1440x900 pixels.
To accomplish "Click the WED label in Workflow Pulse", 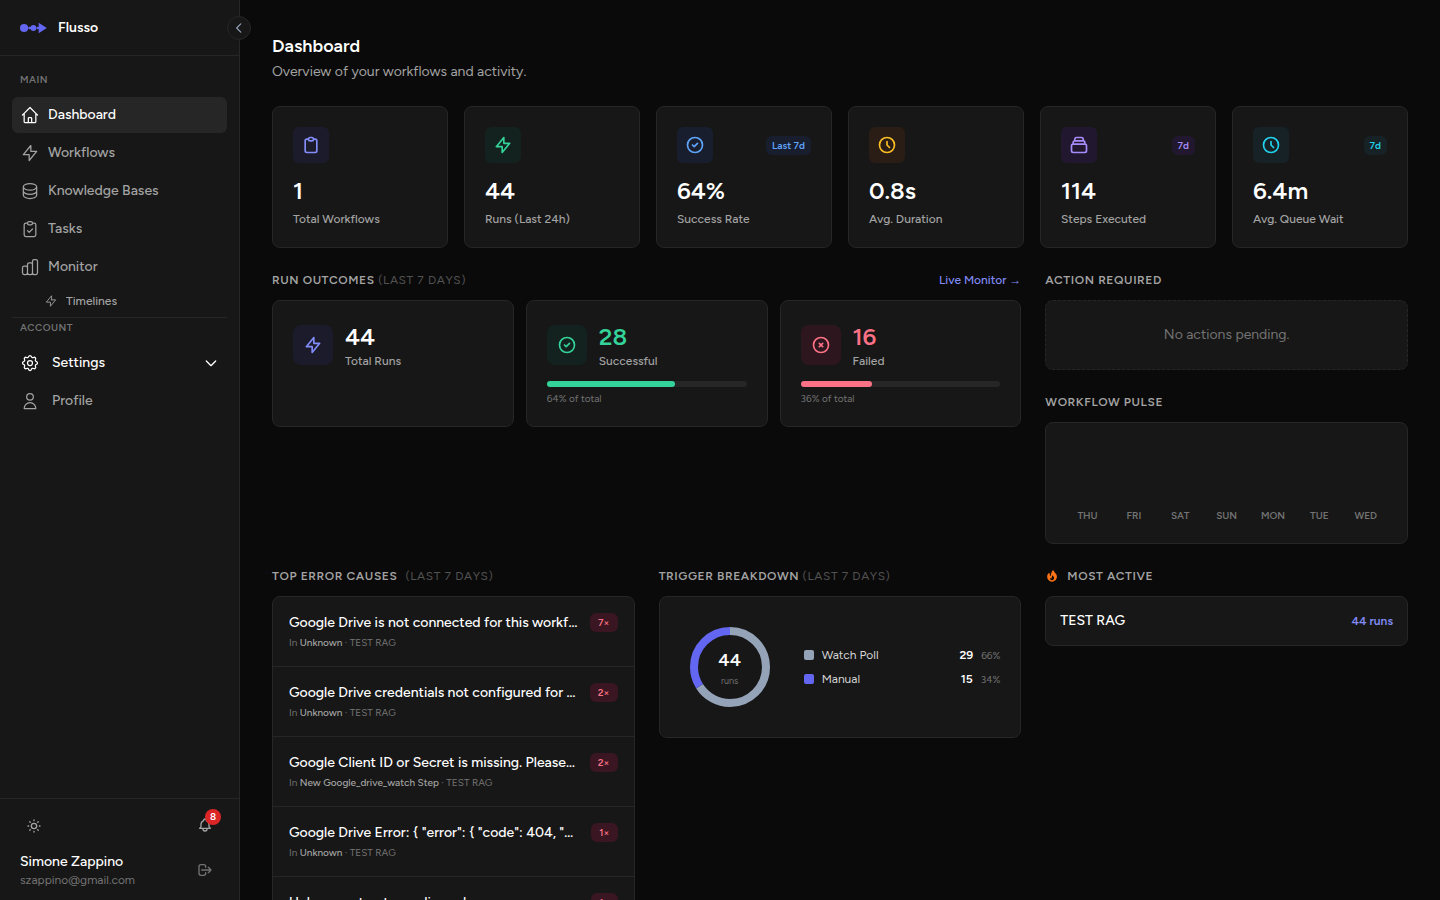I will tap(1366, 516).
